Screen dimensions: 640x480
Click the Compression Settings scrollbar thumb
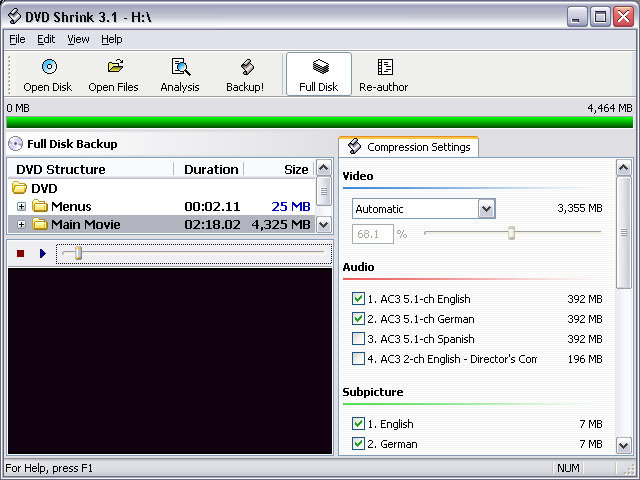point(623,232)
